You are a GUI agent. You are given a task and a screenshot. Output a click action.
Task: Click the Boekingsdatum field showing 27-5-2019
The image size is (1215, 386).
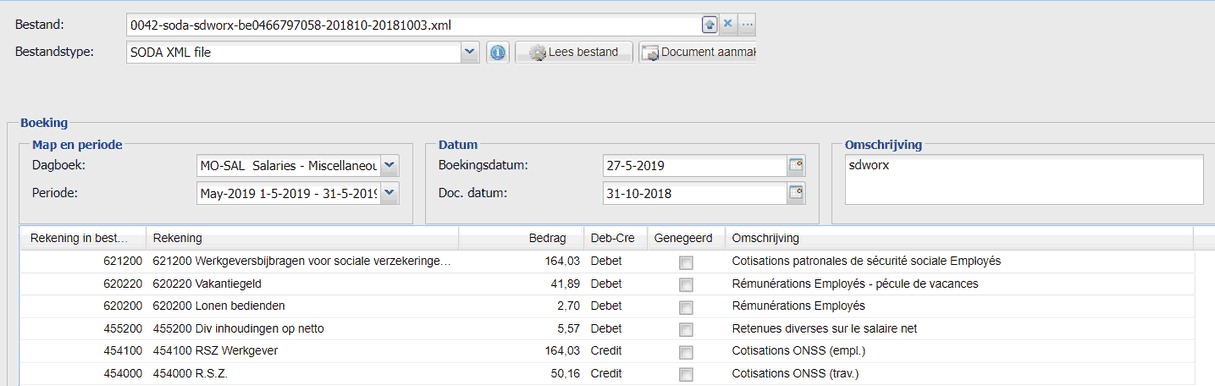click(x=695, y=165)
